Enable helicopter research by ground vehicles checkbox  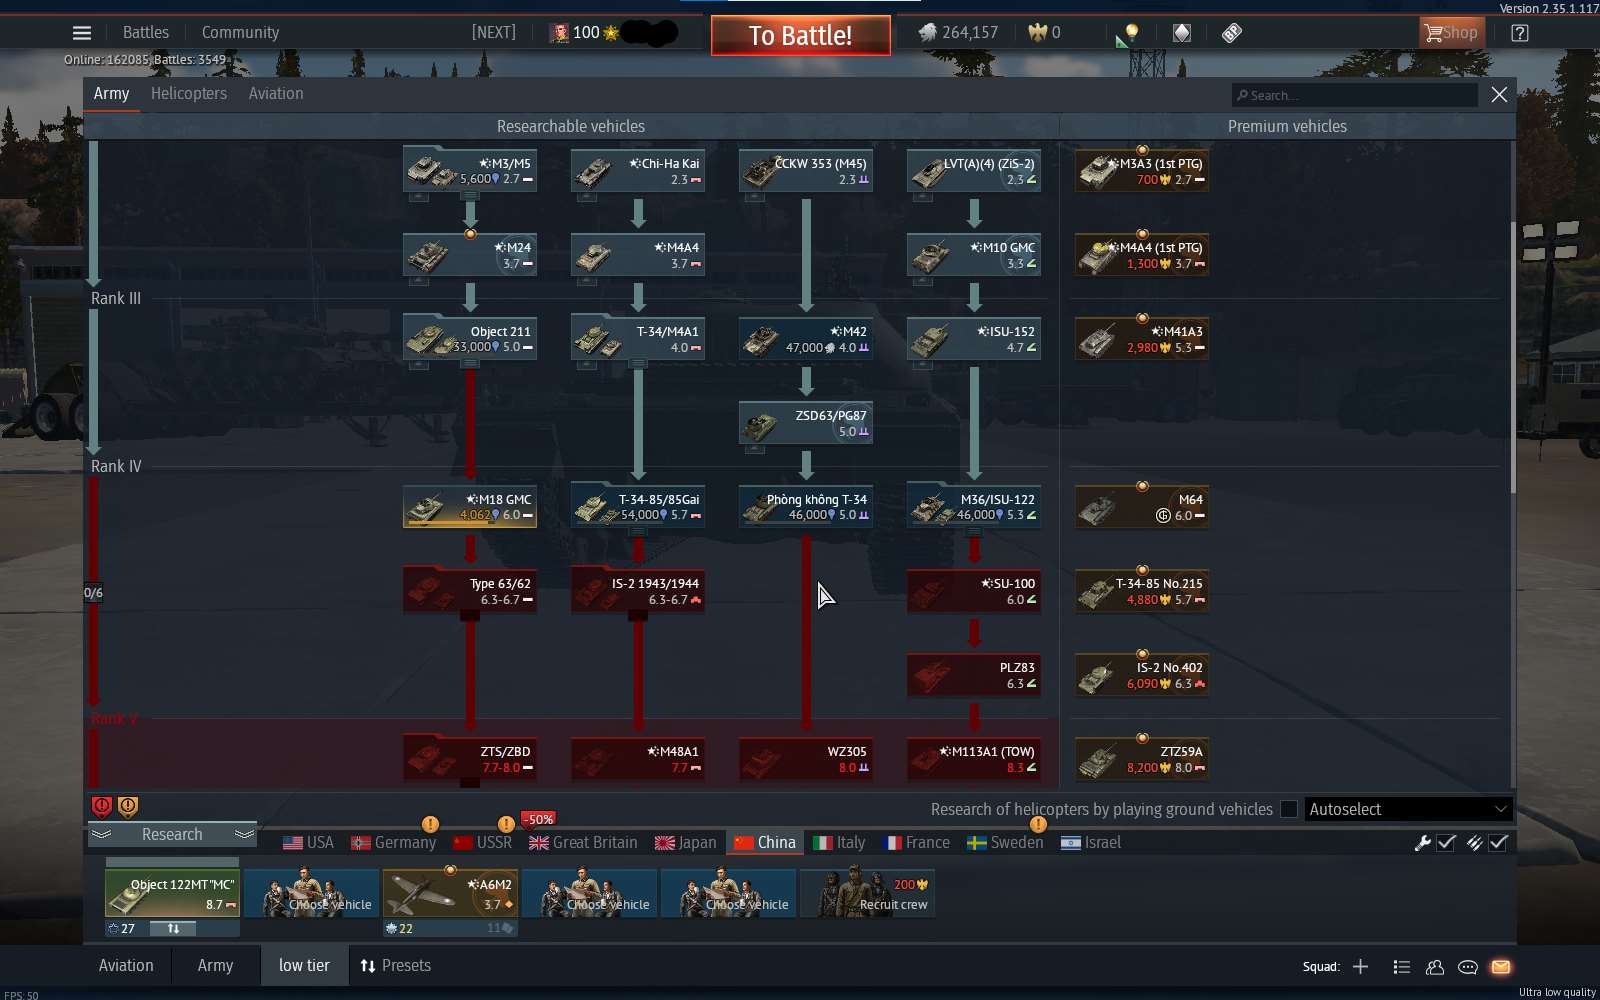pyautogui.click(x=1289, y=809)
